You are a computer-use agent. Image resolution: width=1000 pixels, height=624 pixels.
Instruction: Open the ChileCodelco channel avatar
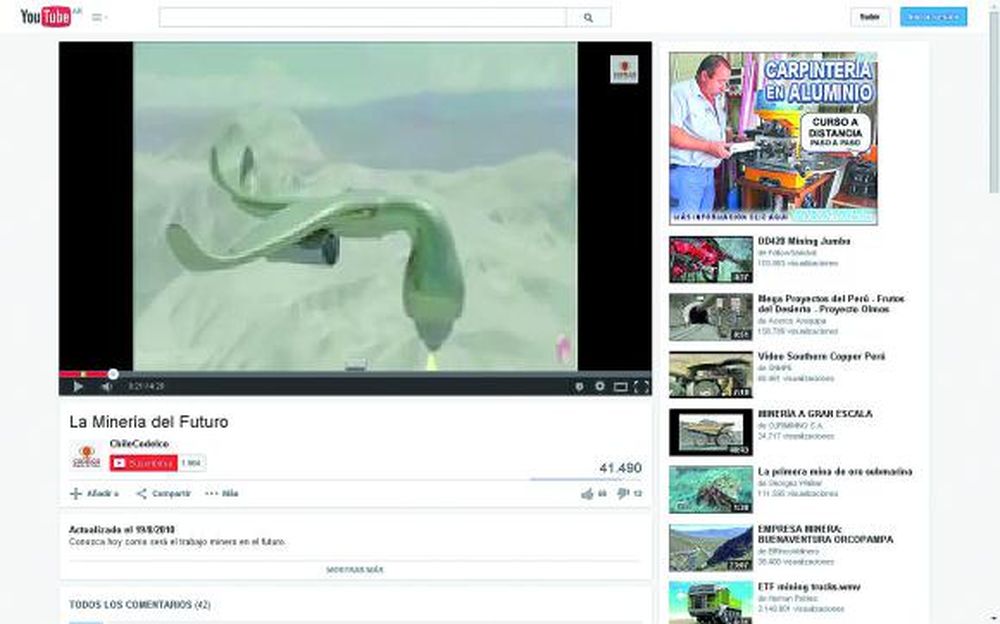point(86,456)
